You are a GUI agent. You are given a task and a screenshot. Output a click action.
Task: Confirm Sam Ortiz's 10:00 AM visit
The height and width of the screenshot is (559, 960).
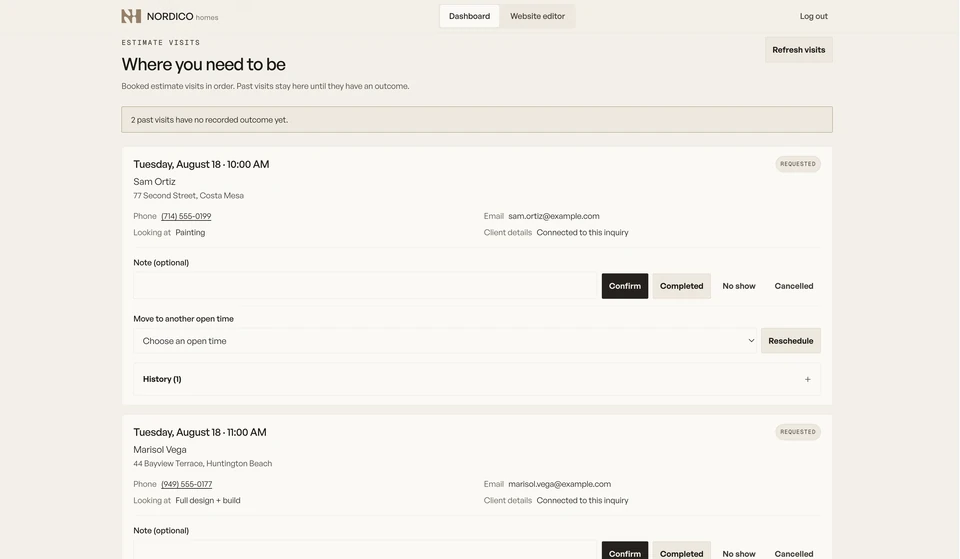click(624, 286)
